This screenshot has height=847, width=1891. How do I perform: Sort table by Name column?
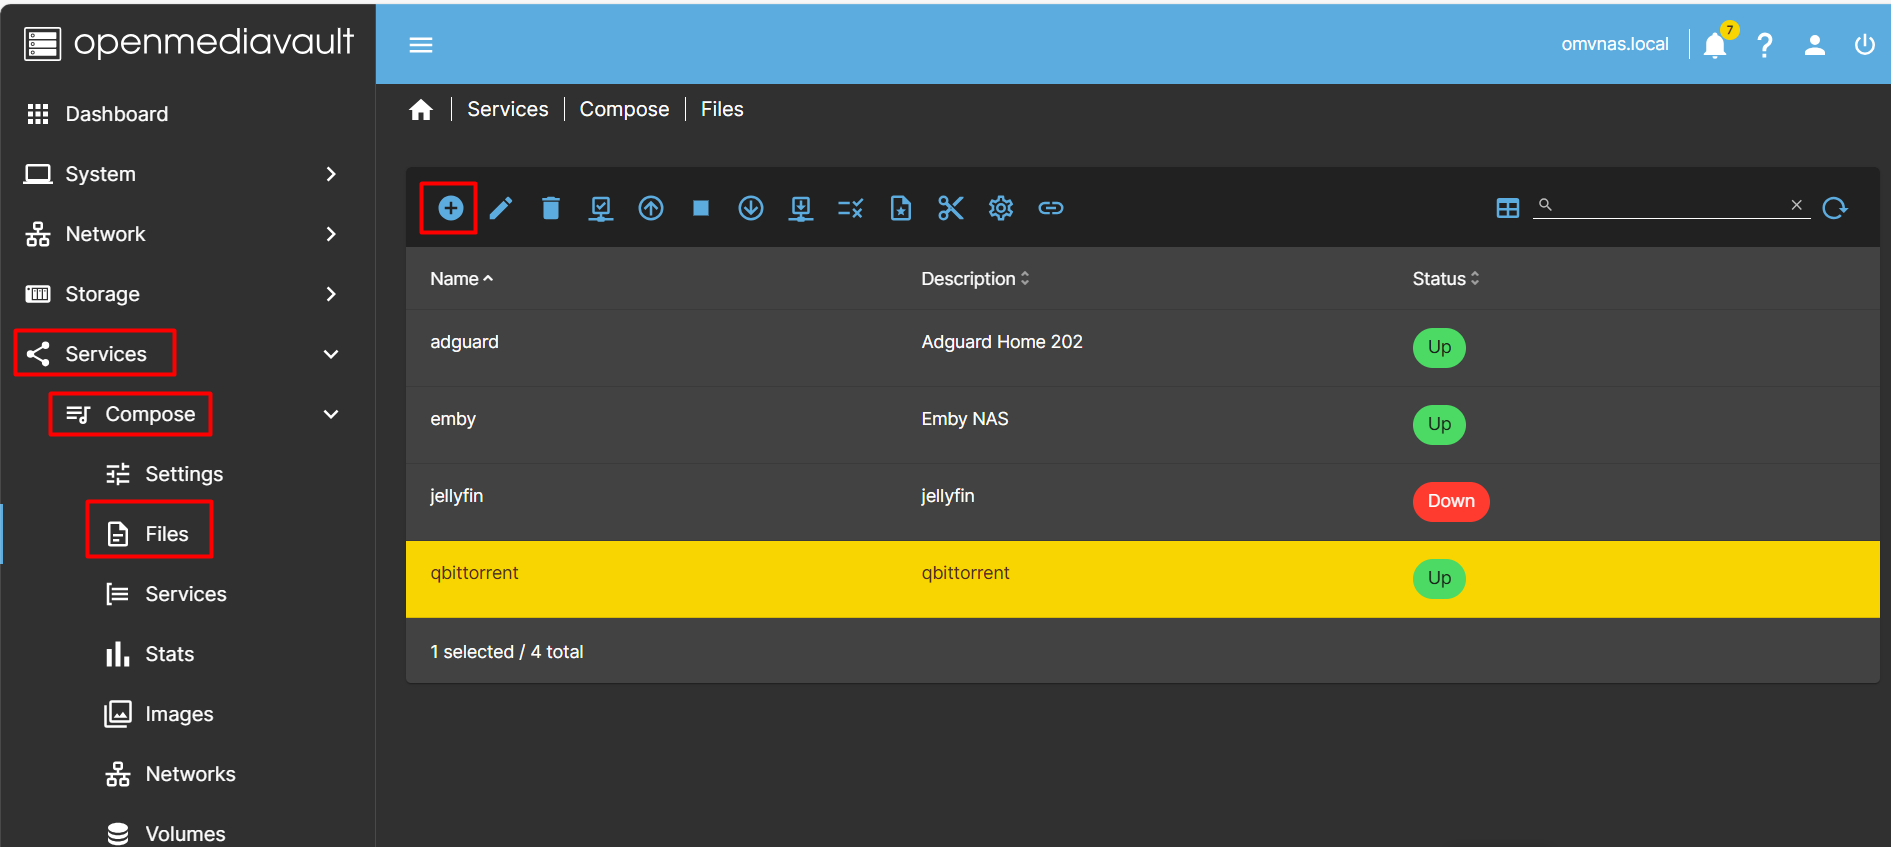point(461,279)
